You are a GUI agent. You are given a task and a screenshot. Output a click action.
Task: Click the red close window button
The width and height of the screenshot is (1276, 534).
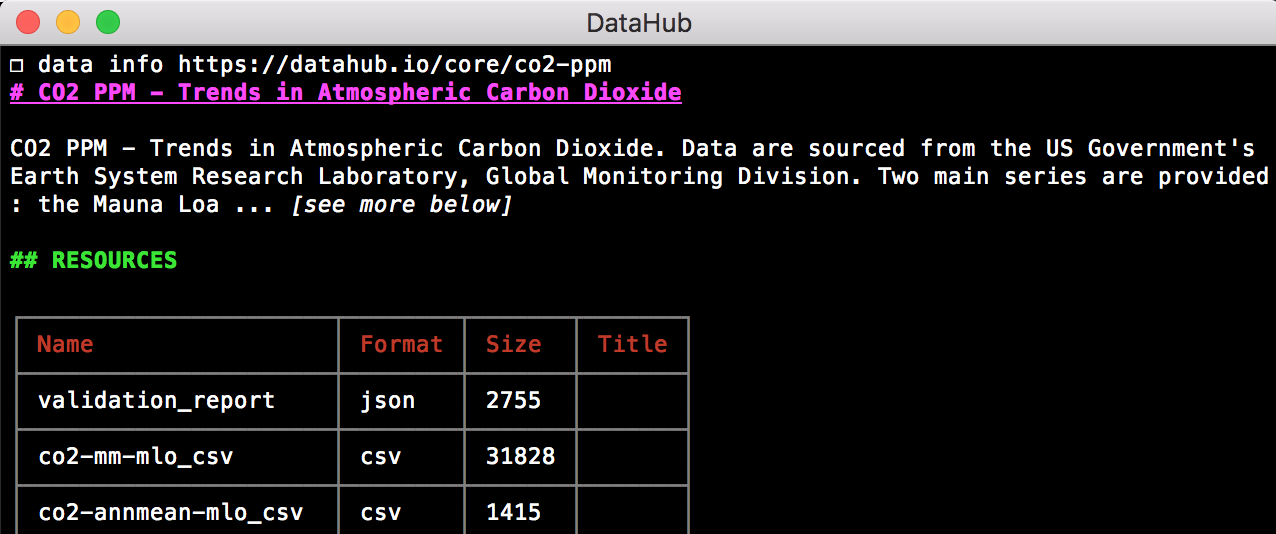point(28,22)
